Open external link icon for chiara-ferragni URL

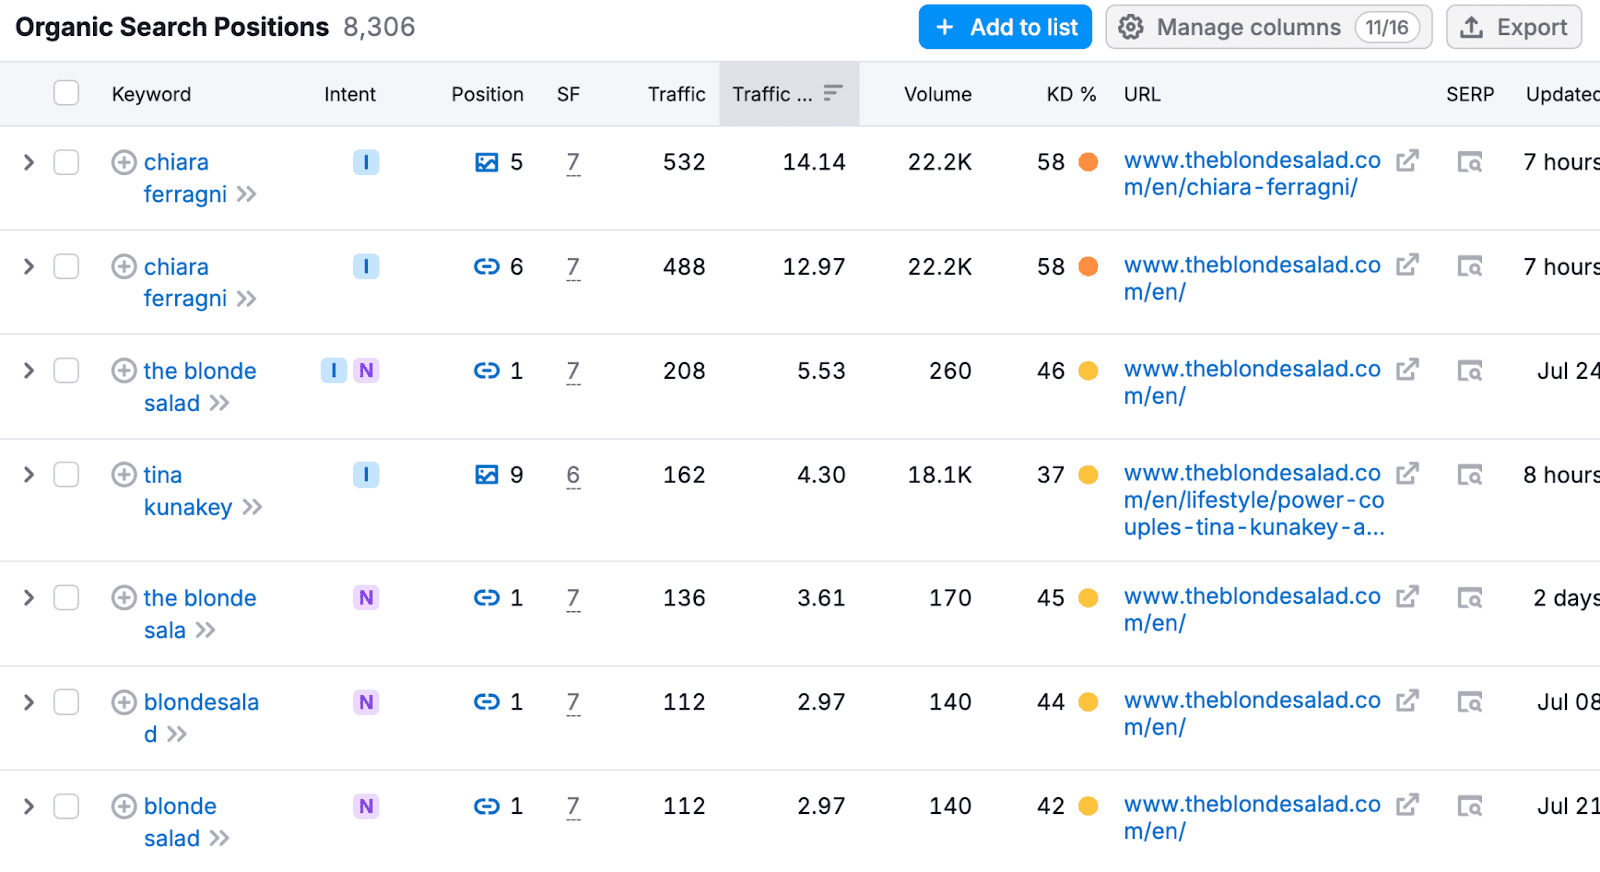point(1408,161)
